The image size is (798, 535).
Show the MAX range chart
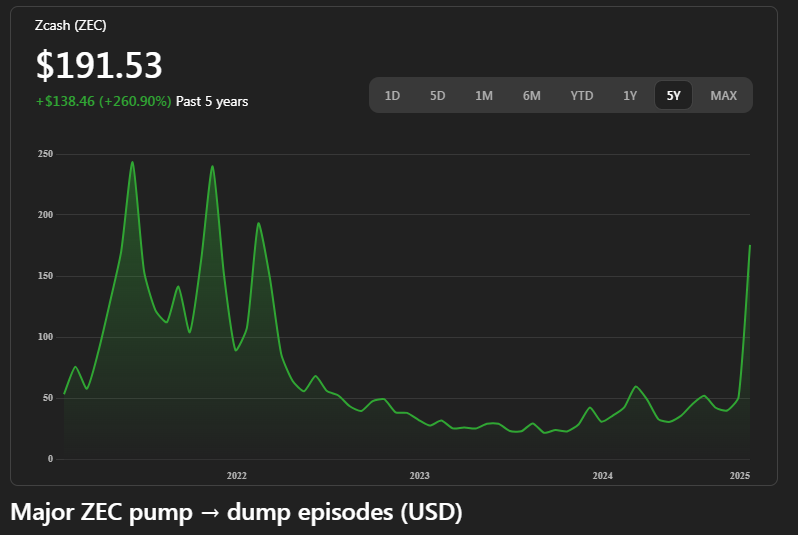click(x=723, y=96)
